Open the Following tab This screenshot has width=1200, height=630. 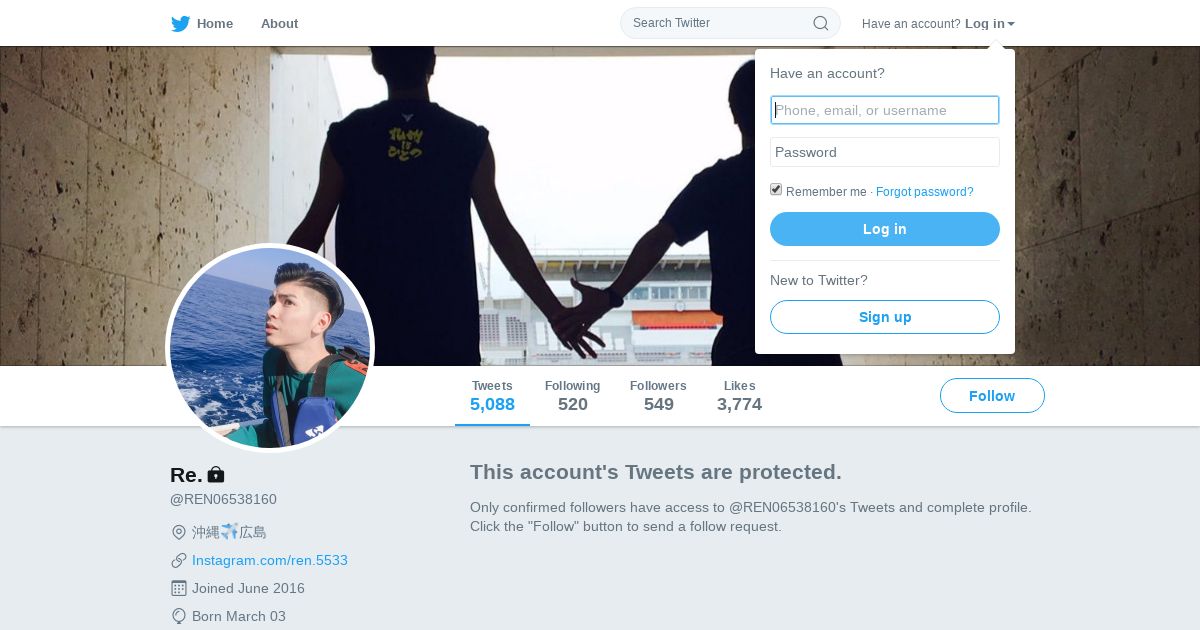pos(572,396)
